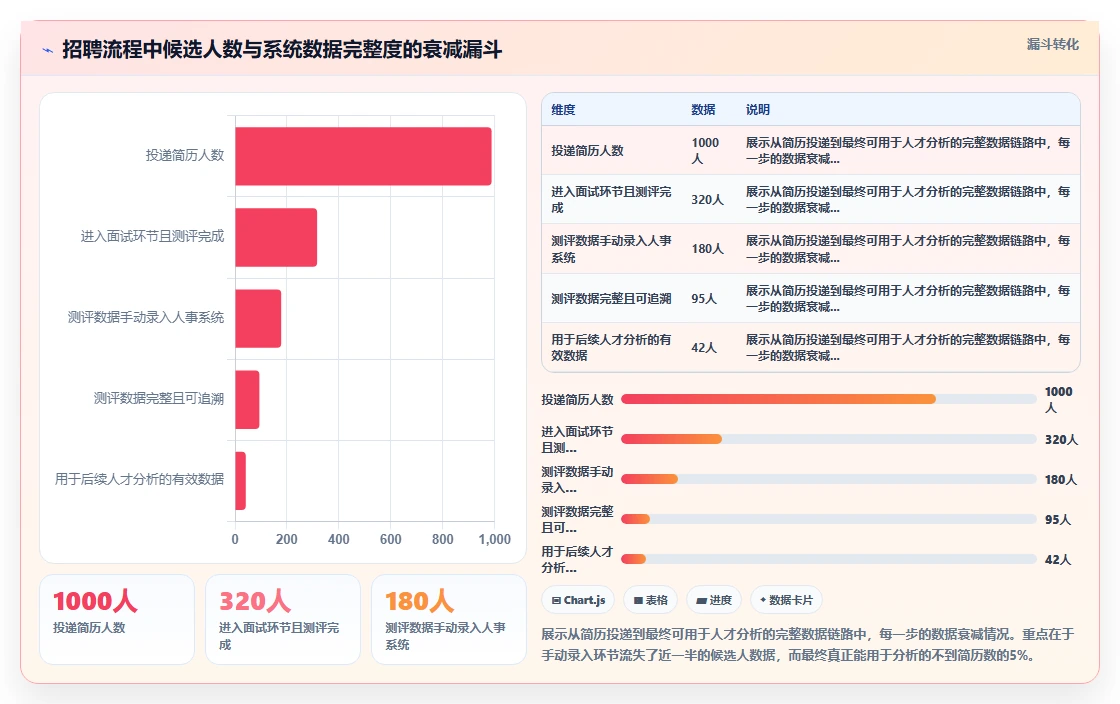This screenshot has height=704, width=1120.
Task: Select the 表格 tag chip
Action: coord(651,600)
